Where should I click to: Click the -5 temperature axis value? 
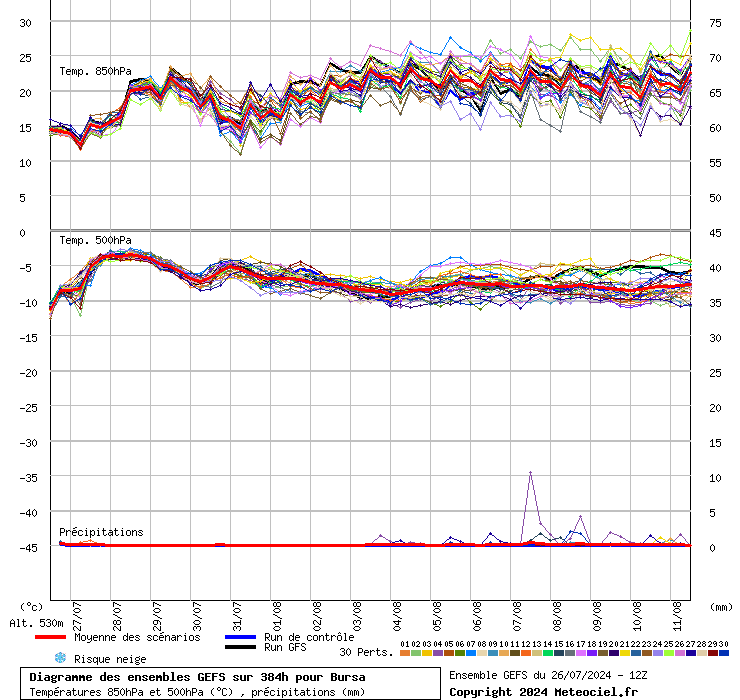[25, 268]
